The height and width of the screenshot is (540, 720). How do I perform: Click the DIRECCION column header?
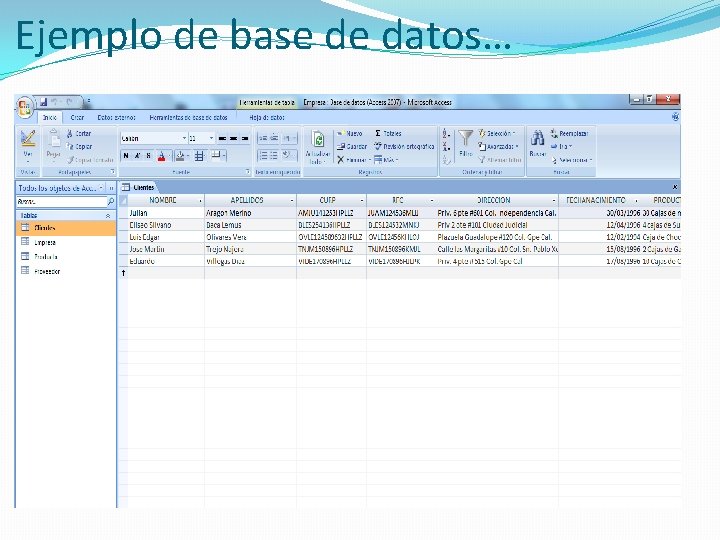click(x=497, y=200)
